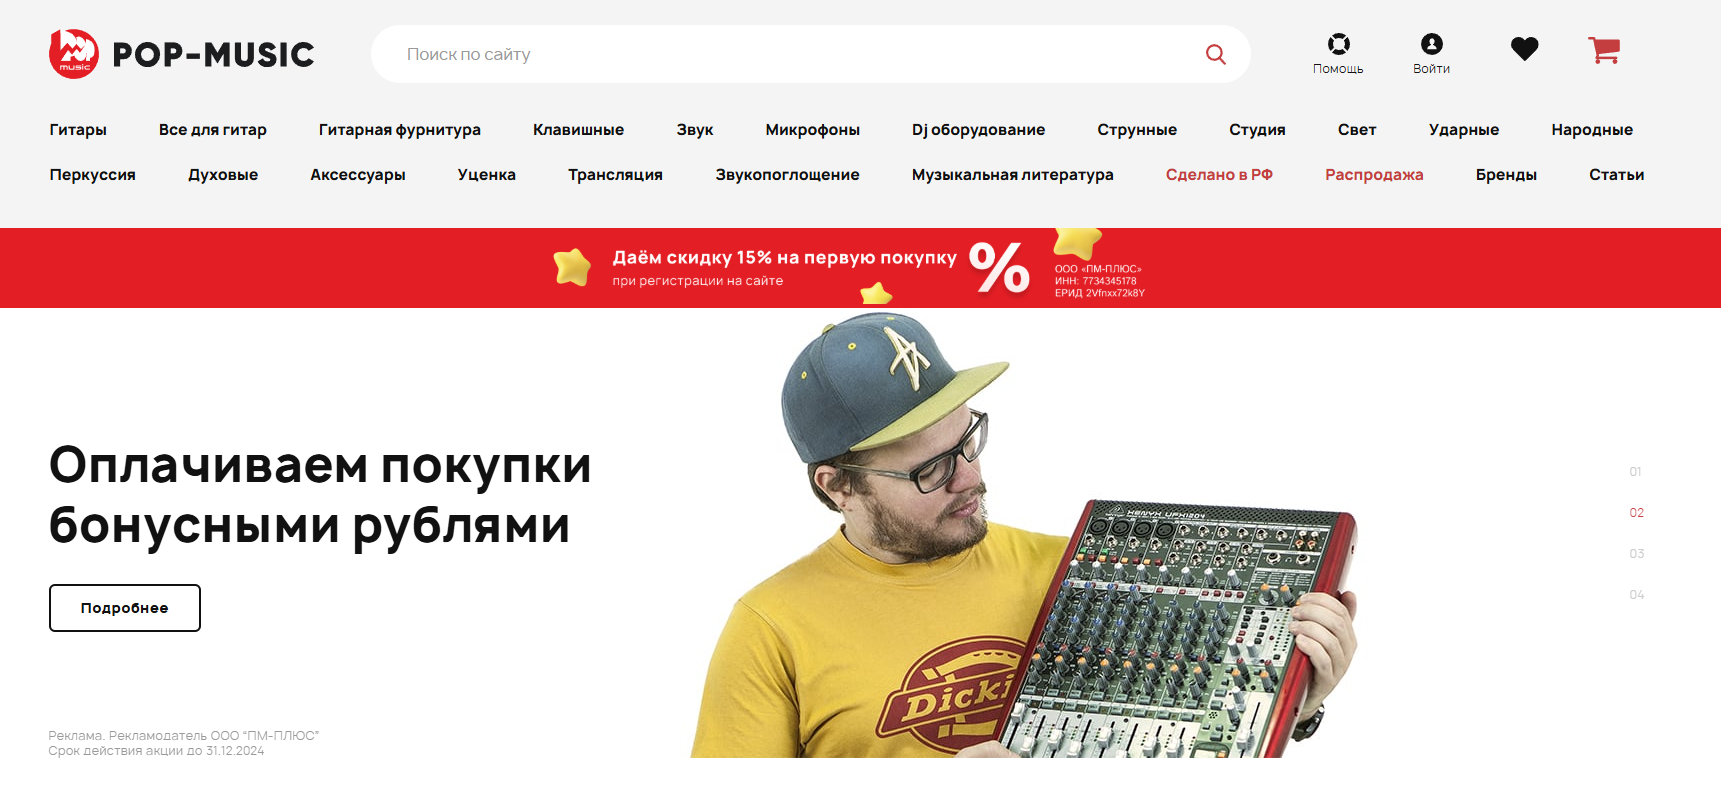Open favorites via the heart icon
Image resolution: width=1721 pixels, height=797 pixels.
point(1524,48)
